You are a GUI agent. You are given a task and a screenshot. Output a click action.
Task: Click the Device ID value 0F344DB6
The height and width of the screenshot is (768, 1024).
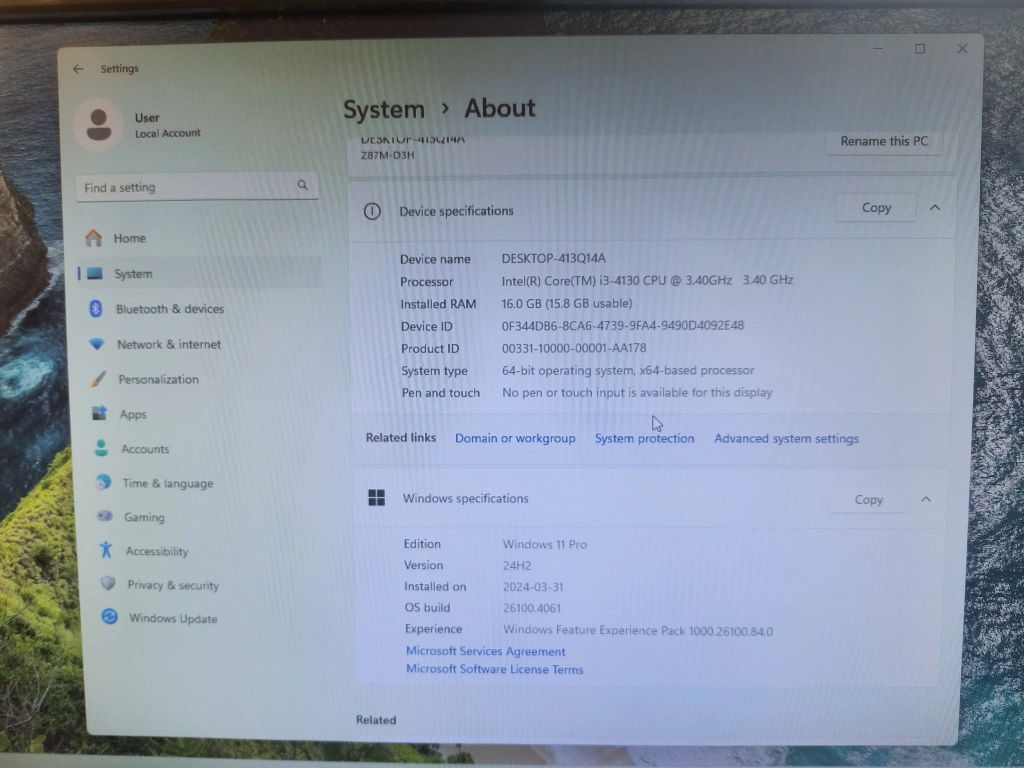(x=622, y=325)
